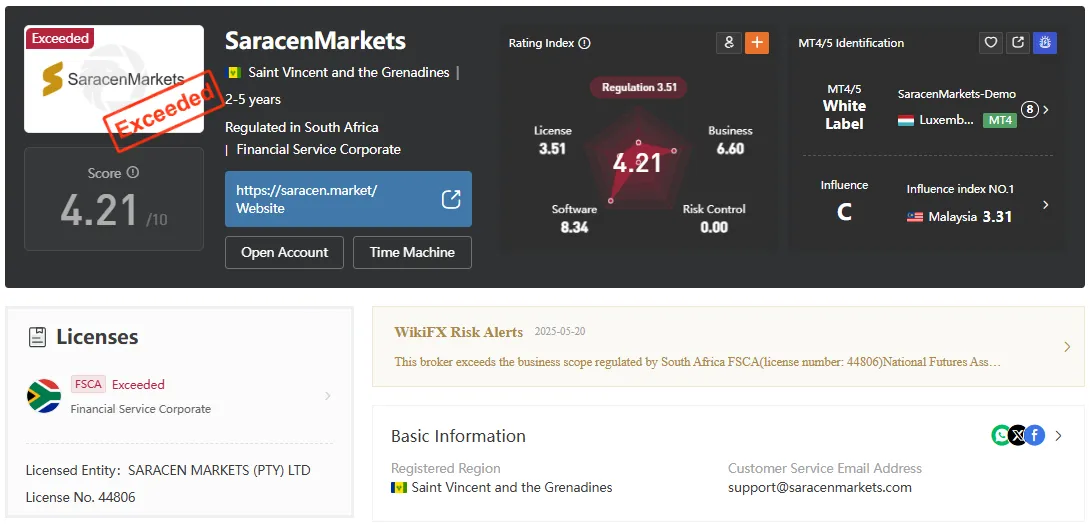
Task: Click the risk alert date 2025-05-20
Action: coord(560,332)
